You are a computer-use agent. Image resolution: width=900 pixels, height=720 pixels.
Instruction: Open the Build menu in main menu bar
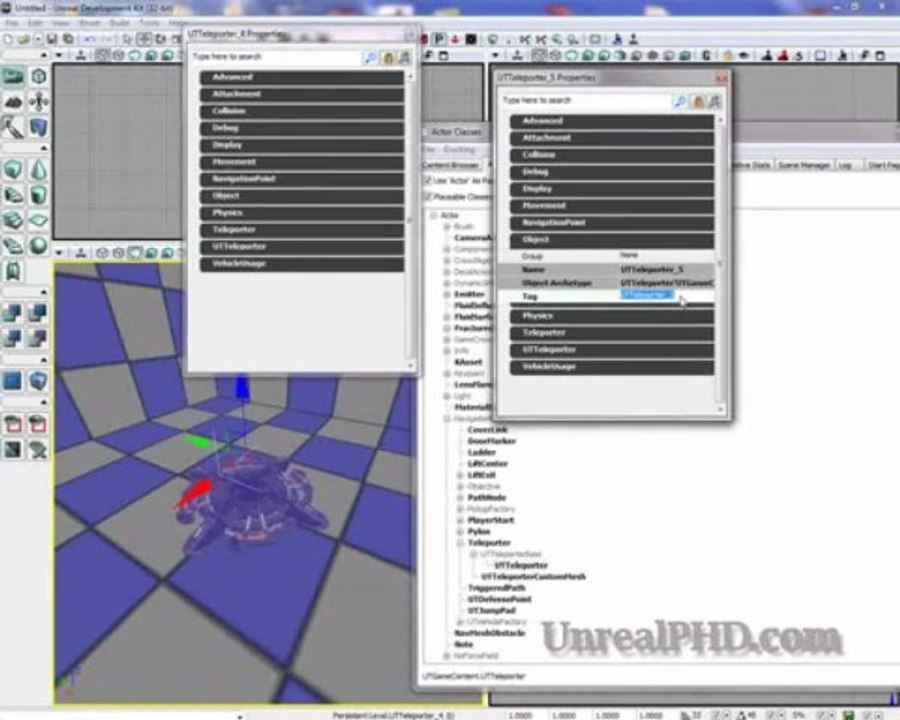(x=119, y=23)
